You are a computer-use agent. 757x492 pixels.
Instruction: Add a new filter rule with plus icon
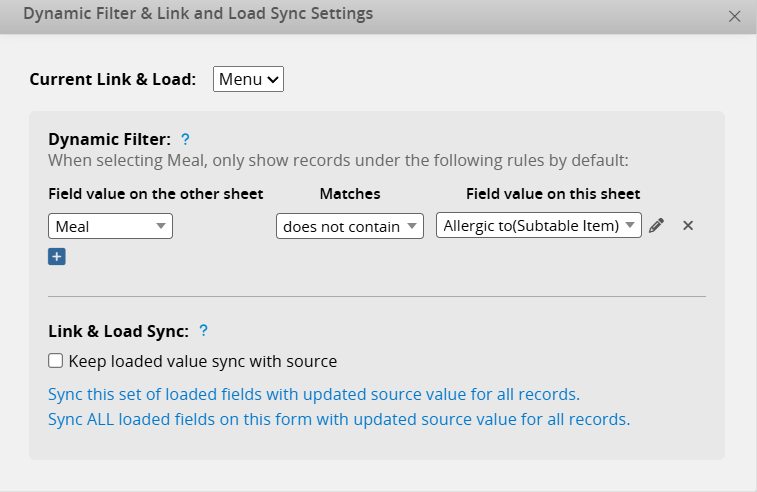[57, 257]
